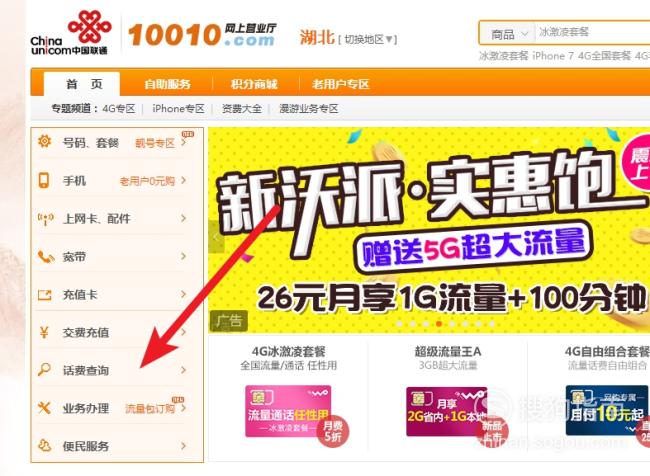Click the phone icon beside 手机
This screenshot has width=650, height=476.
[44, 180]
